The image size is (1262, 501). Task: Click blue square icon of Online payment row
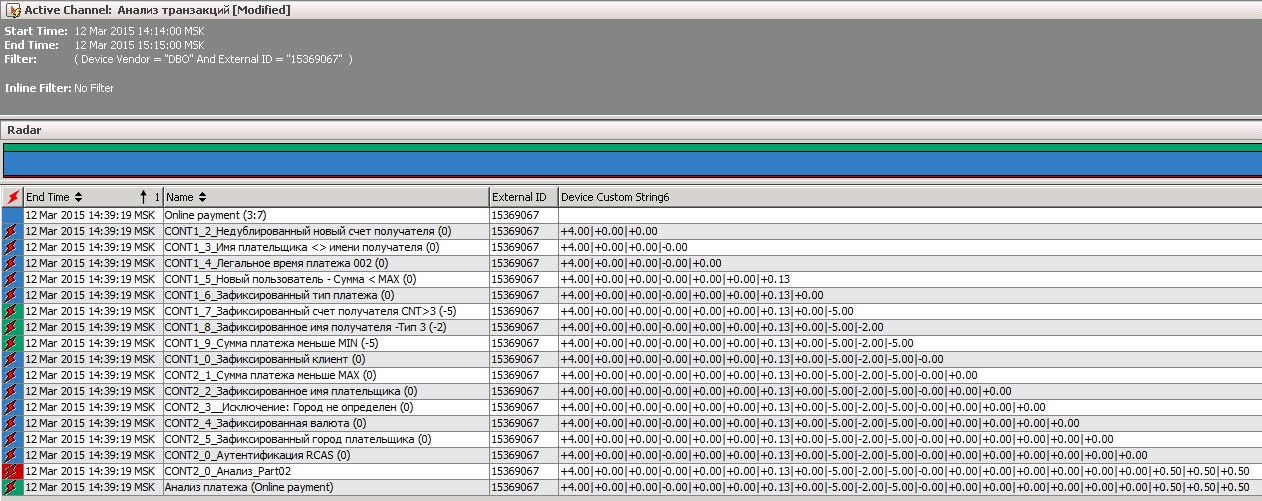[12, 215]
